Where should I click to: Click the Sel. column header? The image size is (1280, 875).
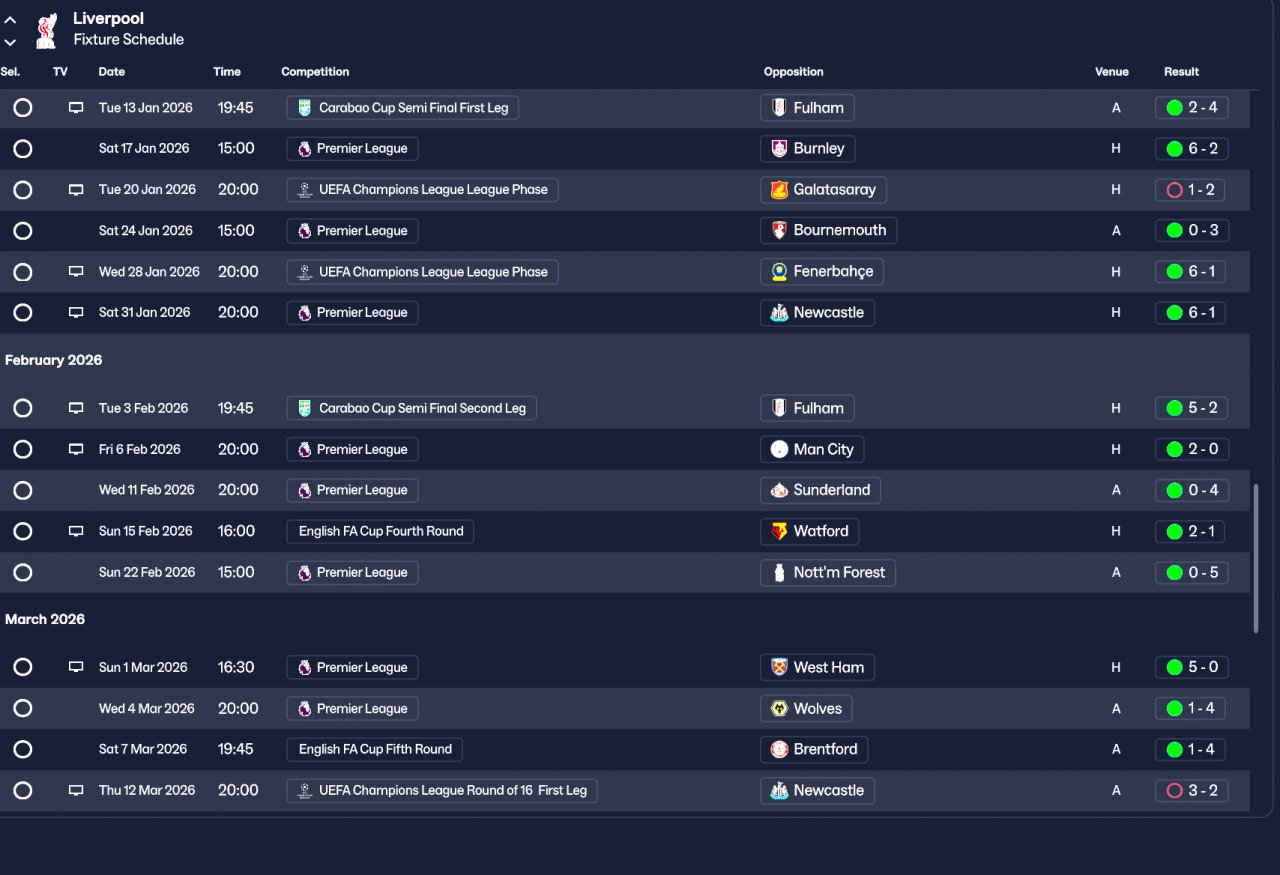[x=10, y=72]
